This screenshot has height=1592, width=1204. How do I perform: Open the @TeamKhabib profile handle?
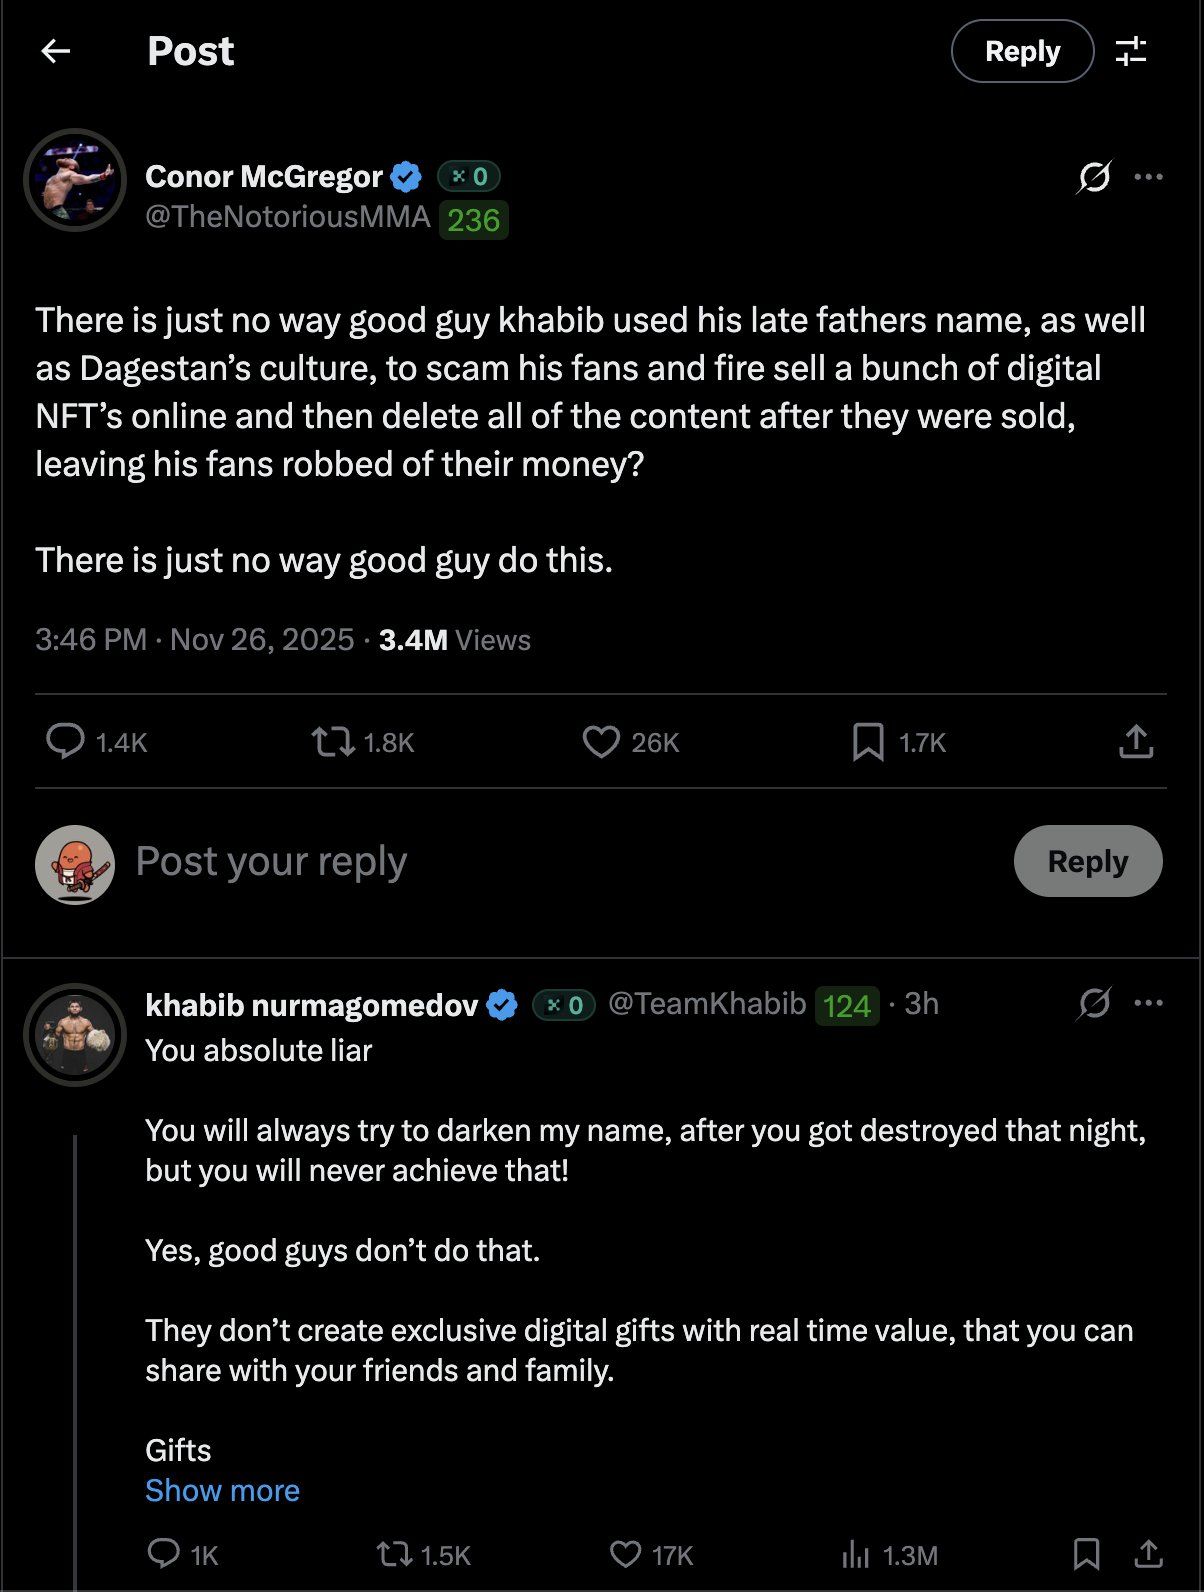(x=709, y=1003)
